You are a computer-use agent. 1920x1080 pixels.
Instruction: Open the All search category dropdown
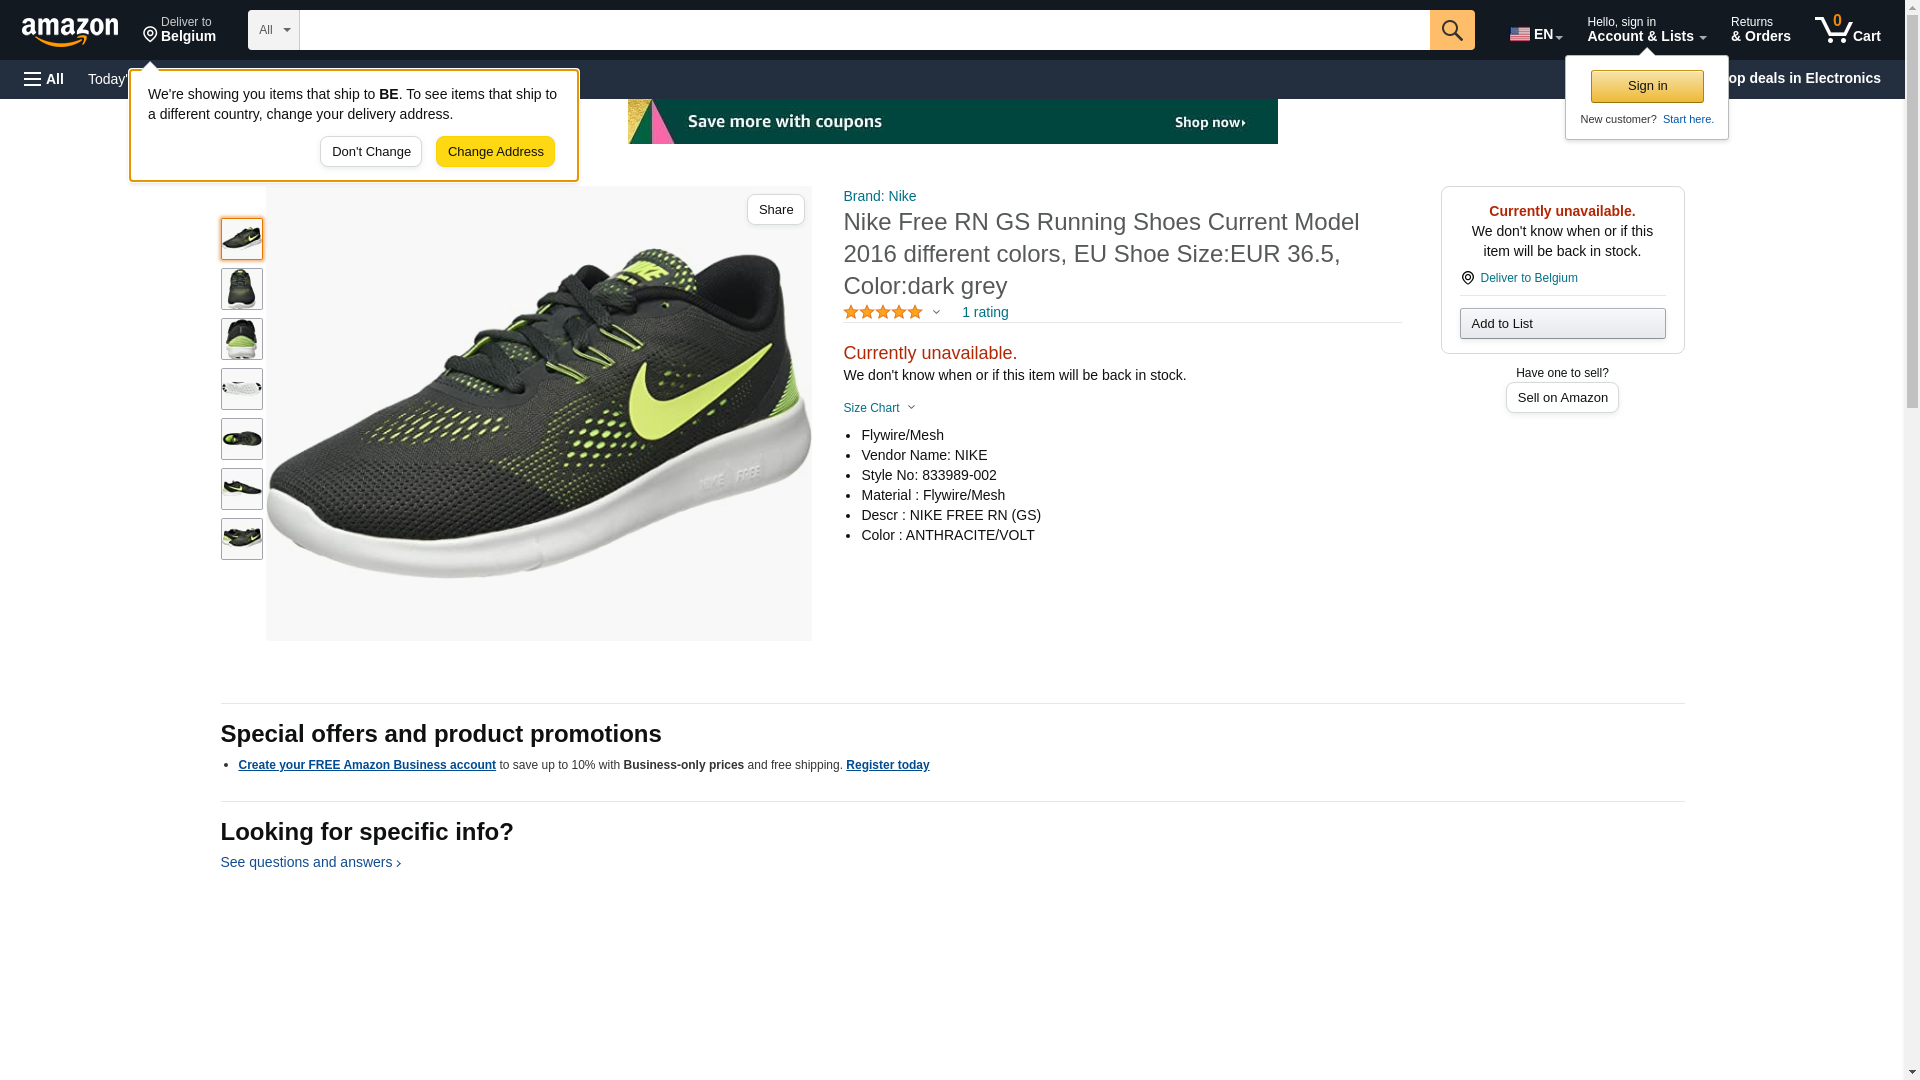(x=273, y=30)
